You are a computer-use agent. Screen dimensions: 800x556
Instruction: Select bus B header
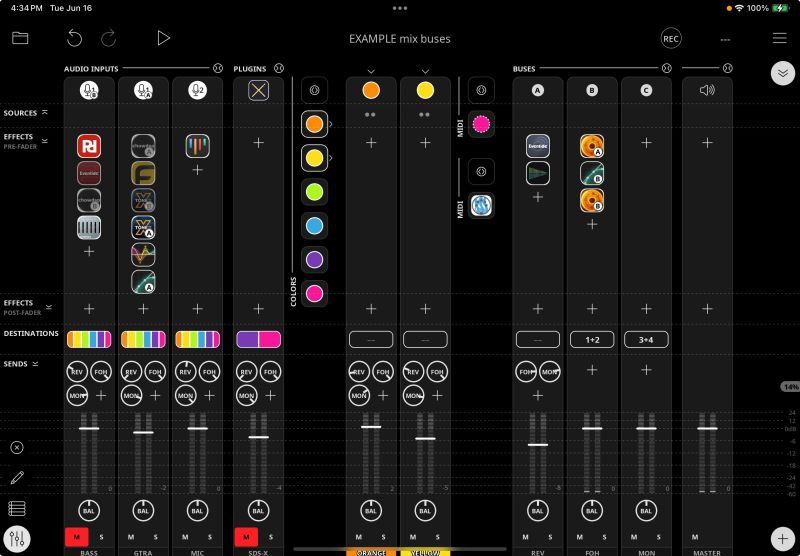pyautogui.click(x=592, y=90)
